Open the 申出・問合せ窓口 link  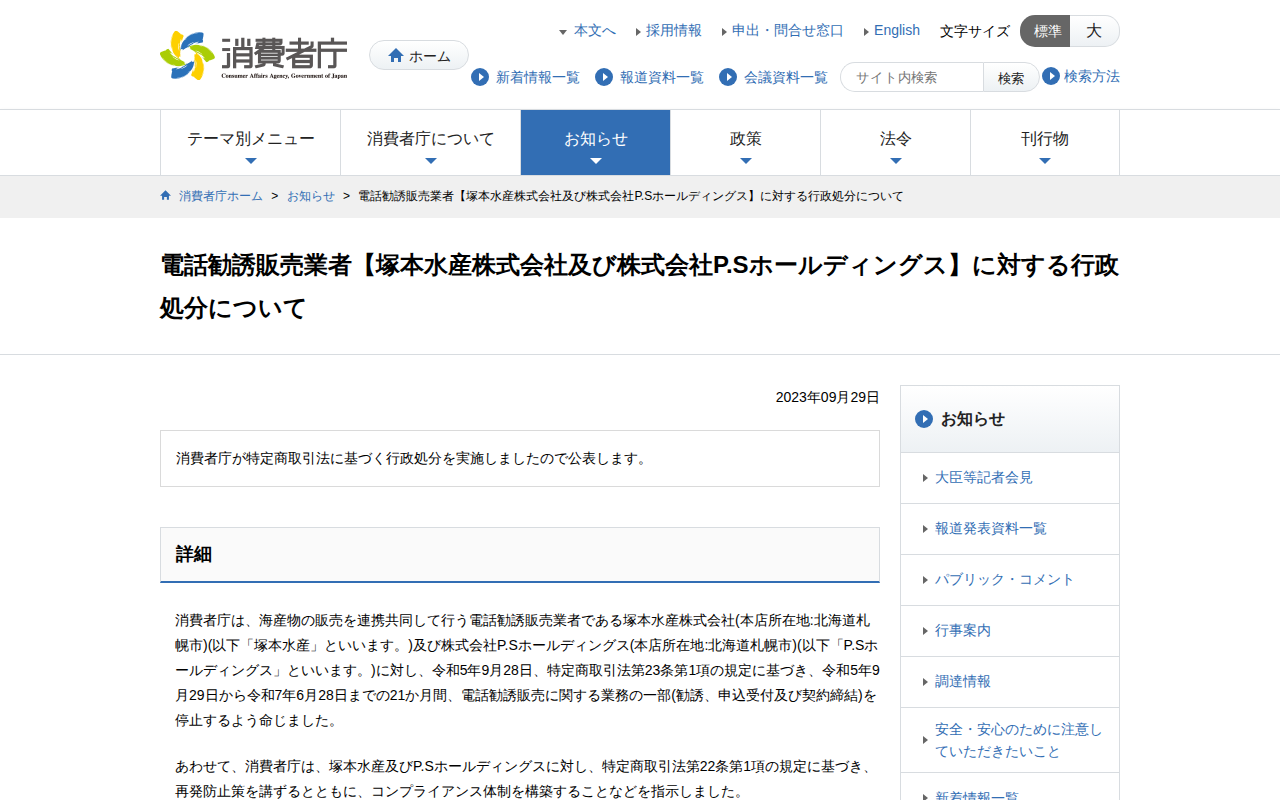click(x=788, y=31)
